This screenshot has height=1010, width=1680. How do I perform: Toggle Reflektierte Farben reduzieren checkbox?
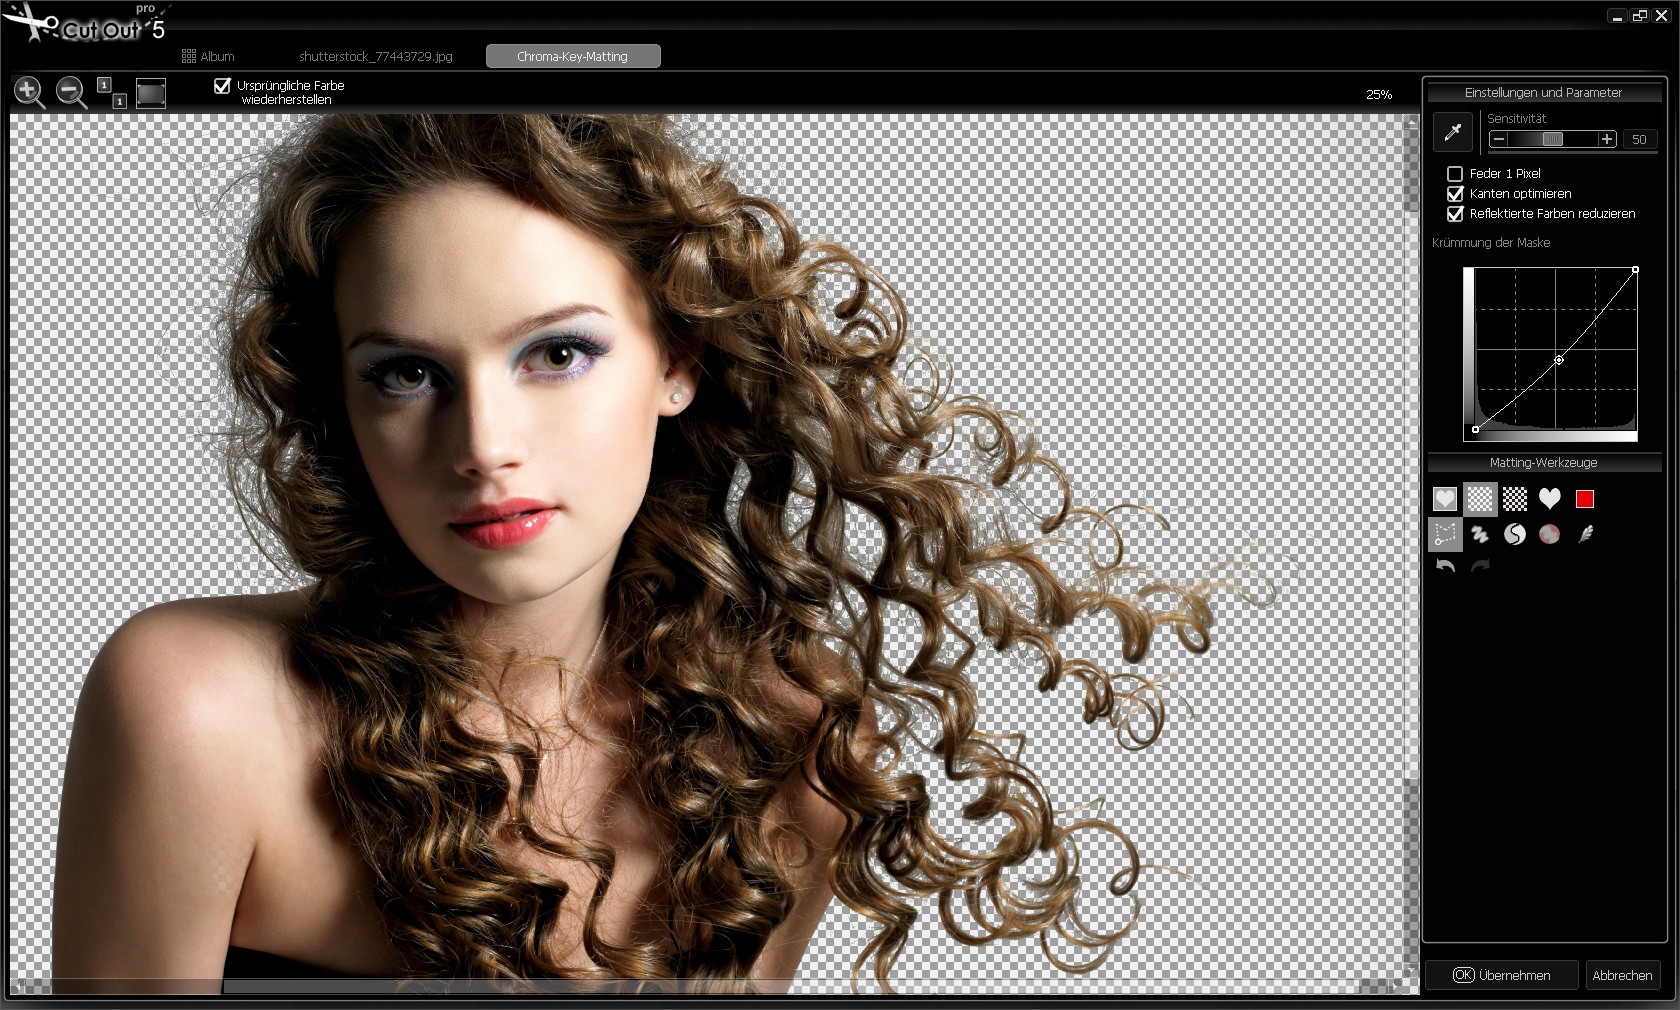click(1455, 214)
